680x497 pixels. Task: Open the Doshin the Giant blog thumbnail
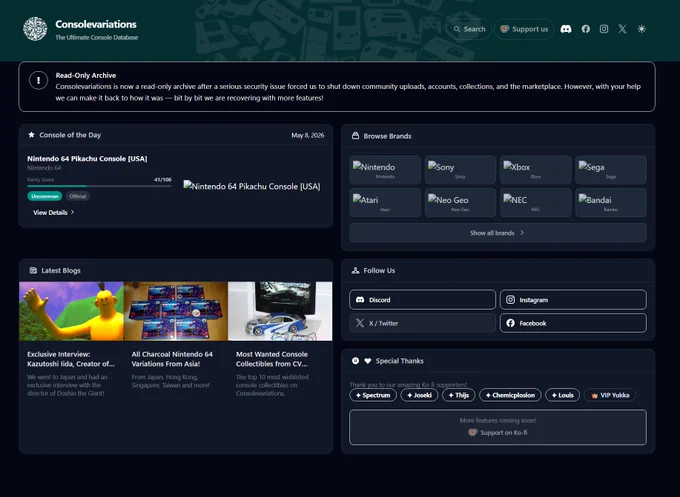[x=72, y=311]
